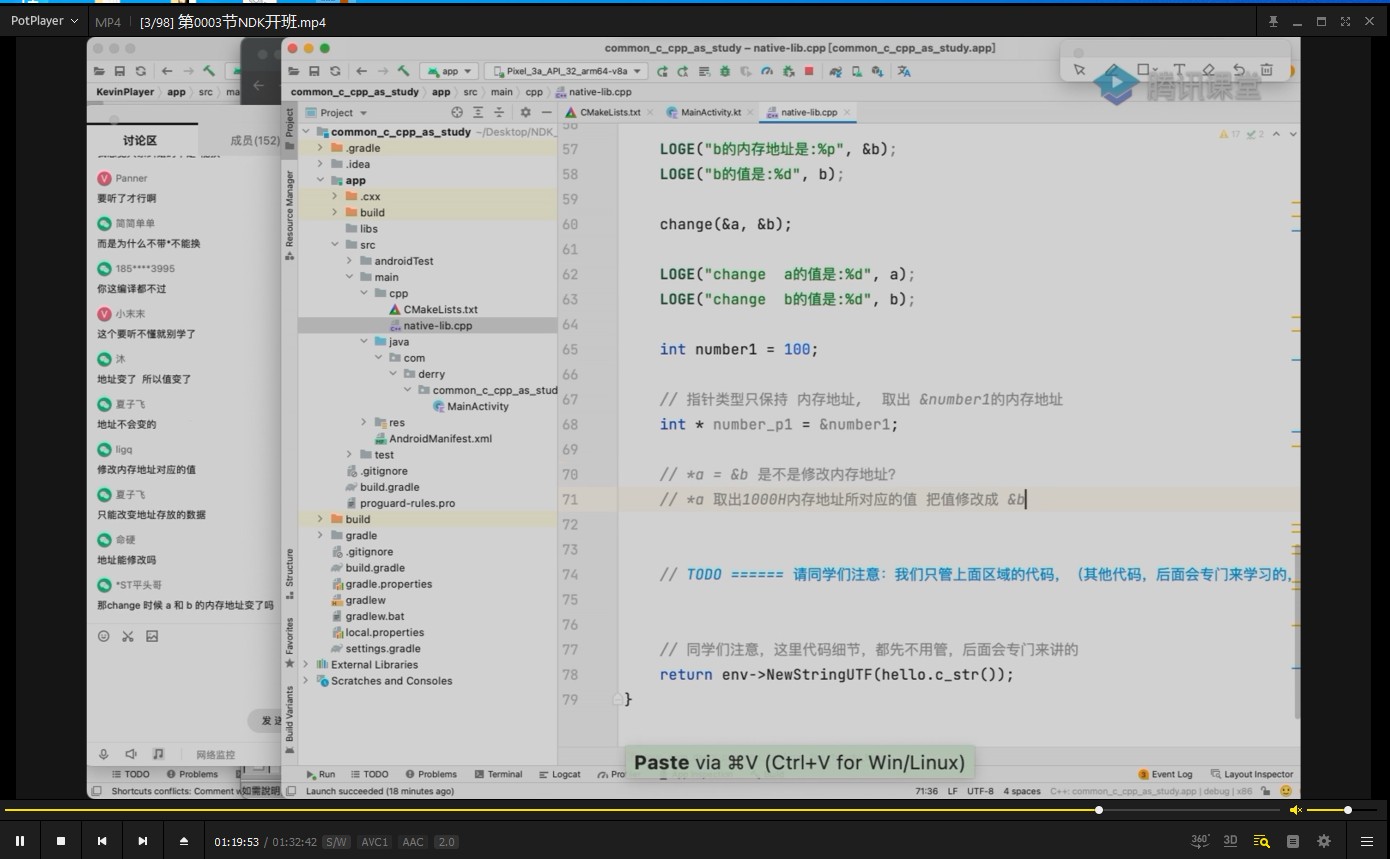Collapse the src folder

pyautogui.click(x=335, y=245)
